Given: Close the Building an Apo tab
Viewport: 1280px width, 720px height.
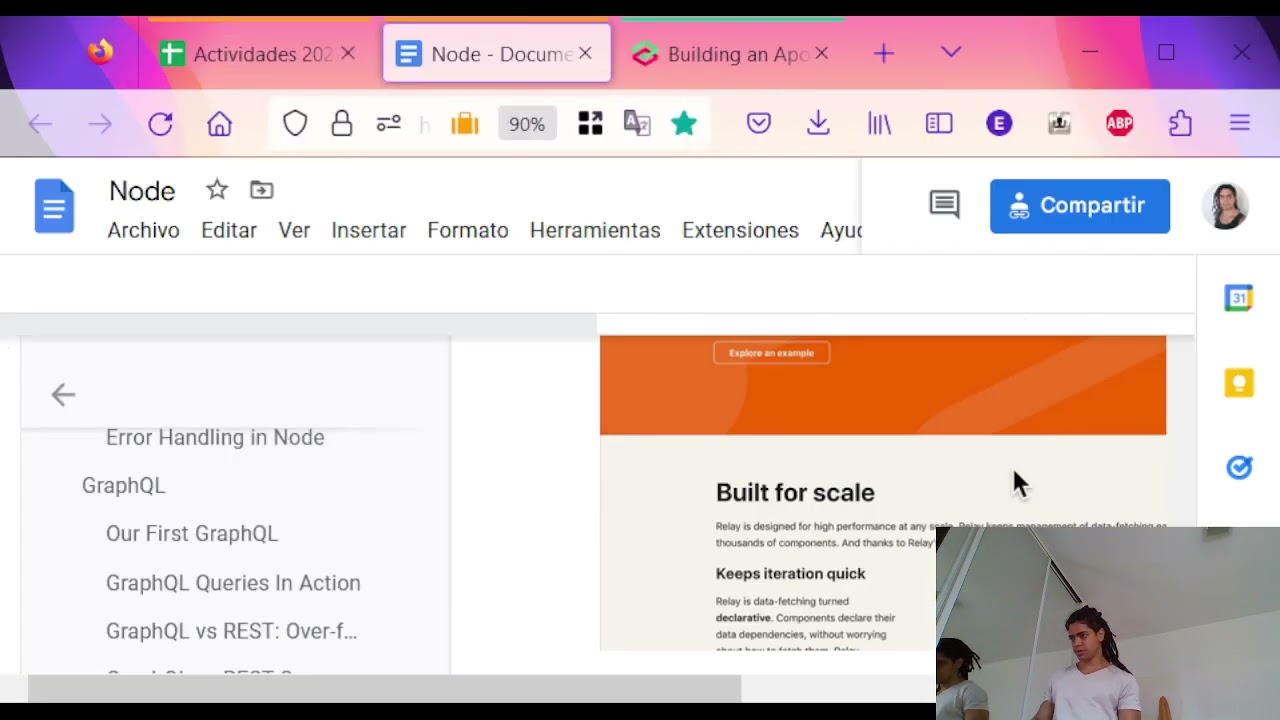Looking at the screenshot, I should click(x=822, y=54).
